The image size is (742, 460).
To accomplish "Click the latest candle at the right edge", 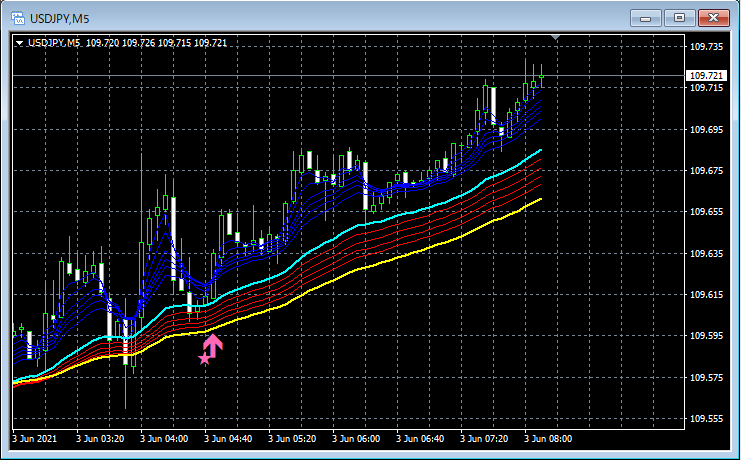I will point(541,76).
